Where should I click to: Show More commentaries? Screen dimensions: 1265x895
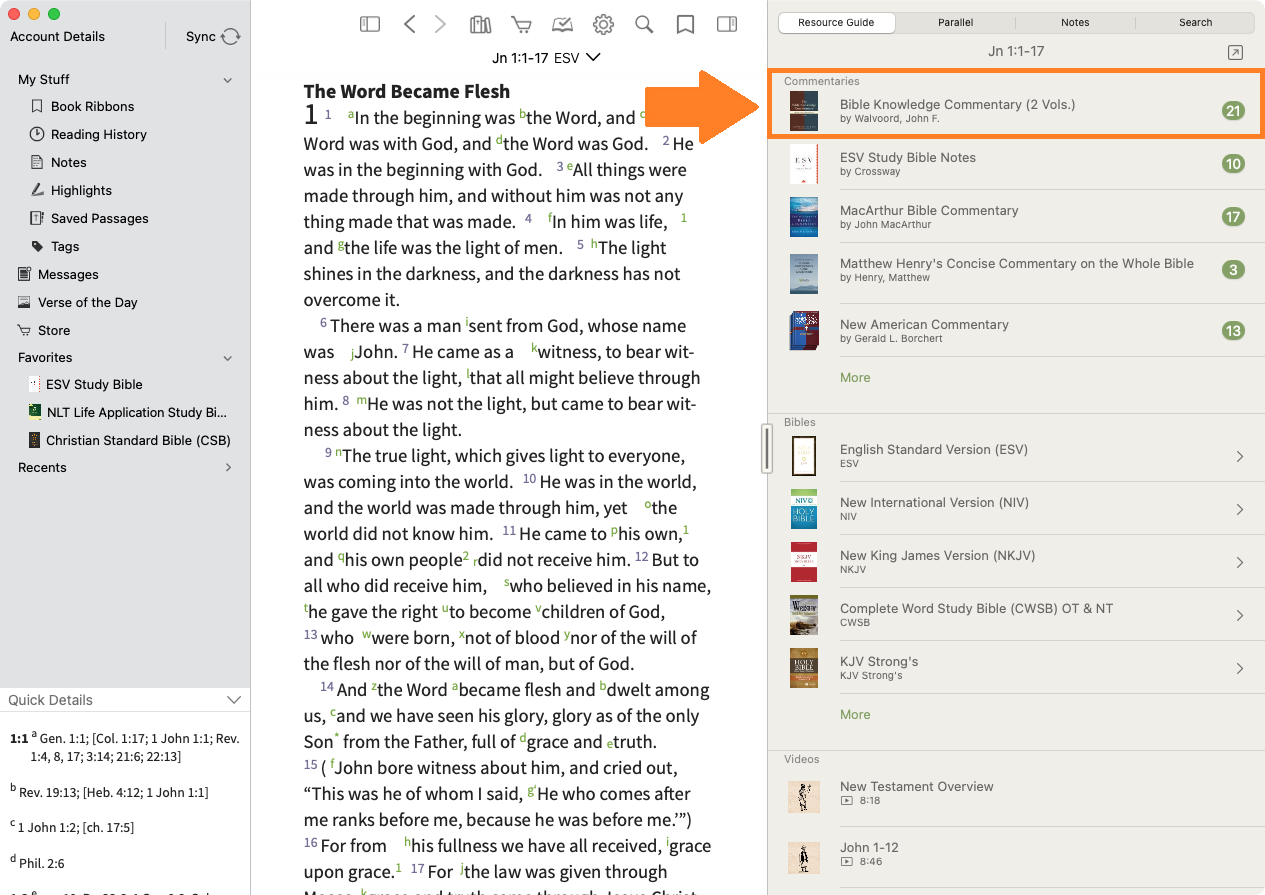[x=855, y=377]
